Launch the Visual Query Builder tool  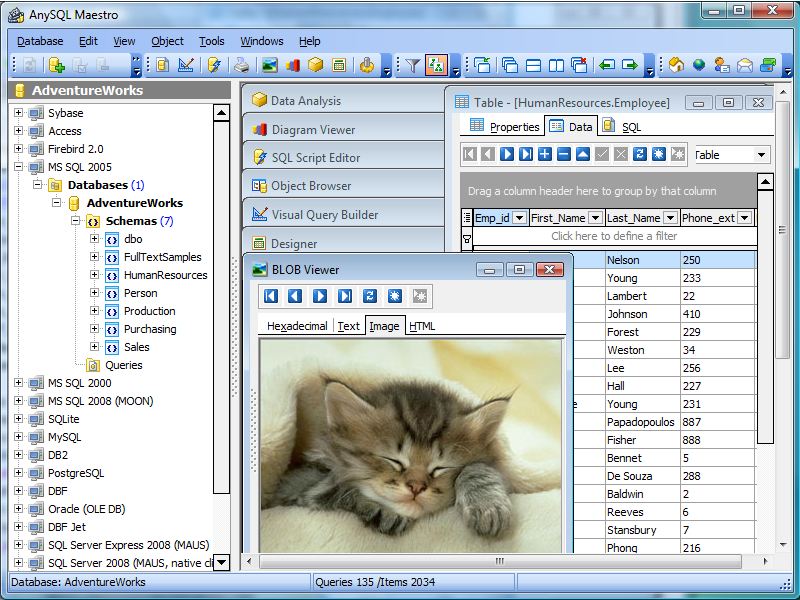pos(324,214)
